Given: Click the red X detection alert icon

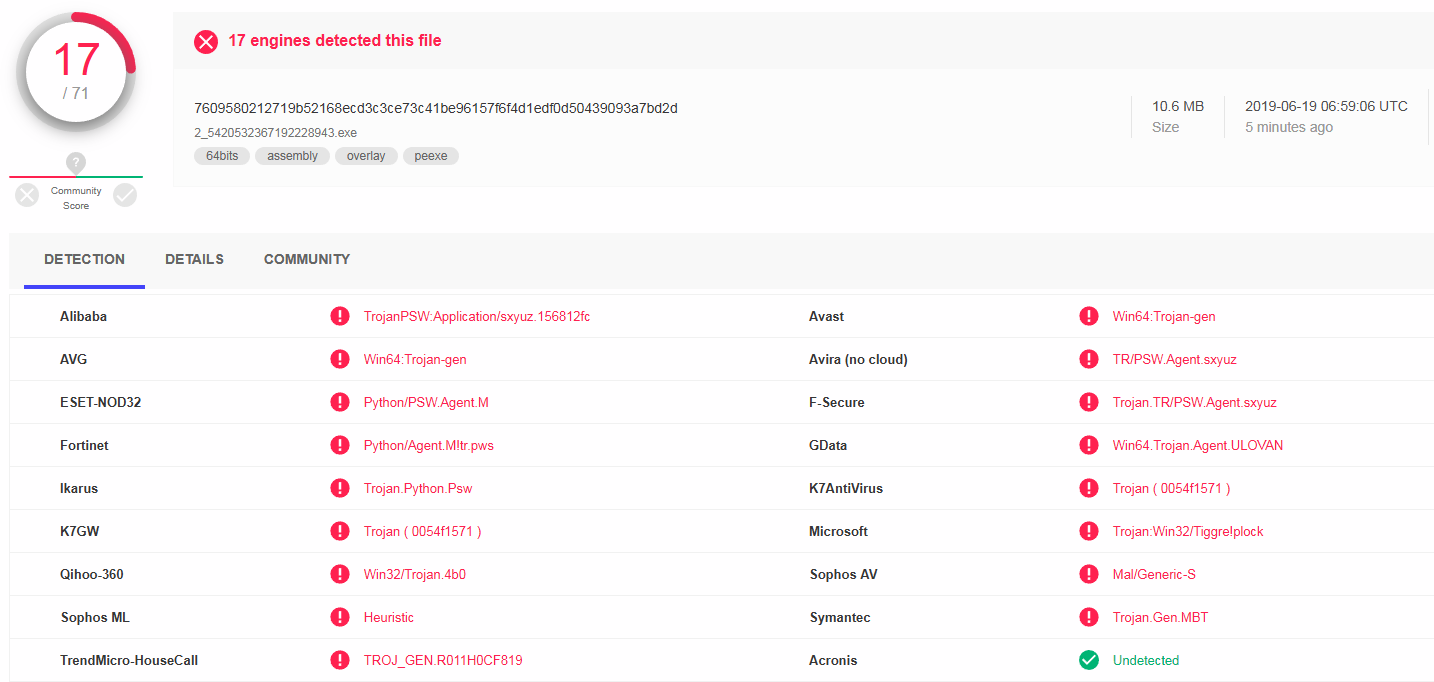Looking at the screenshot, I should click(206, 41).
